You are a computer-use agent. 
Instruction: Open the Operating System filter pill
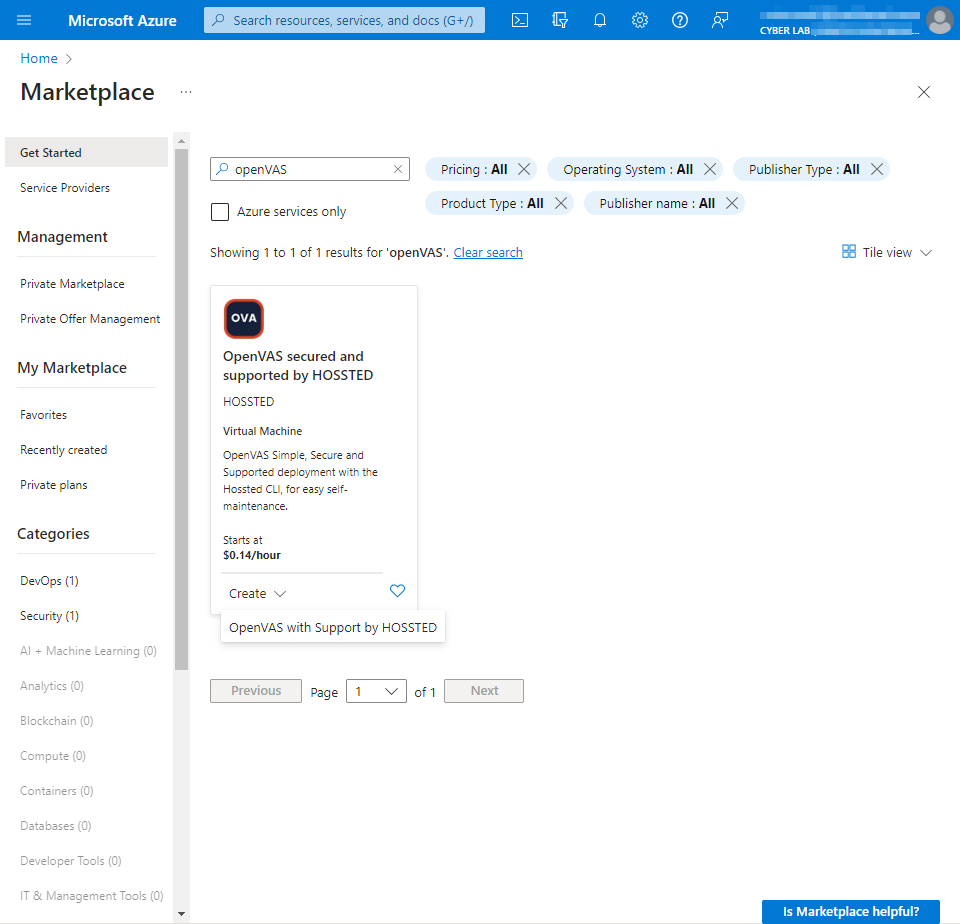(628, 169)
